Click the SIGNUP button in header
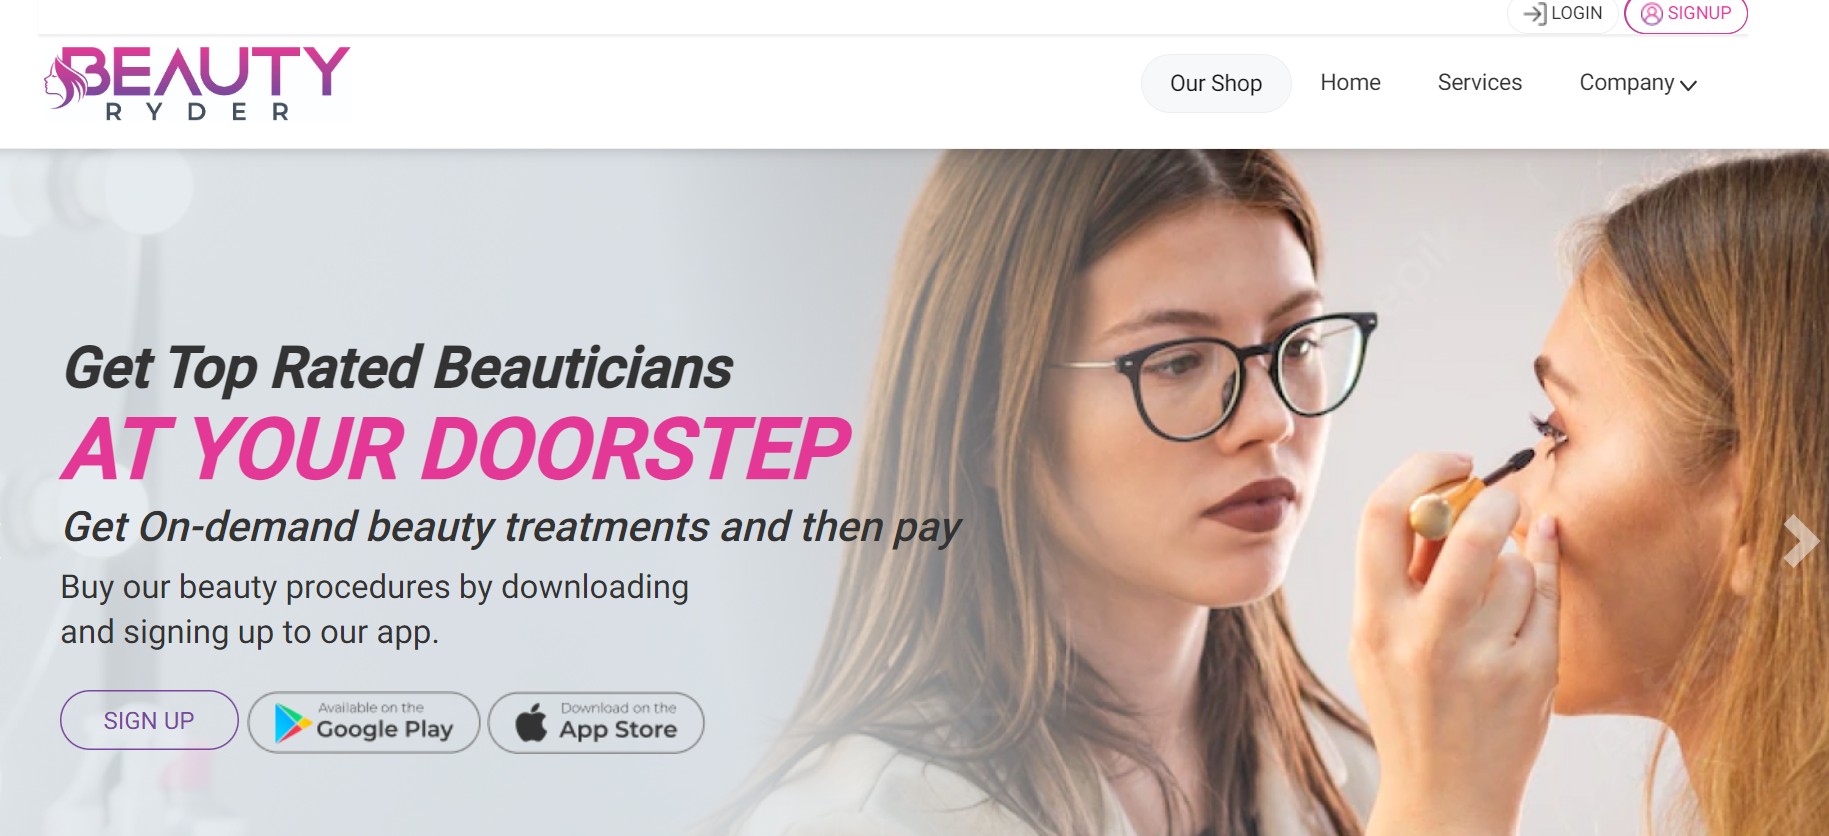 point(1686,13)
